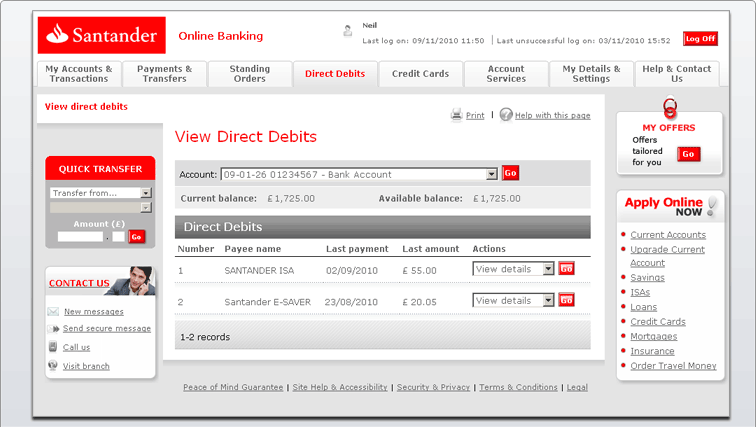Click the help question mark icon
Image resolution: width=756 pixels, height=427 pixels.
(506, 115)
